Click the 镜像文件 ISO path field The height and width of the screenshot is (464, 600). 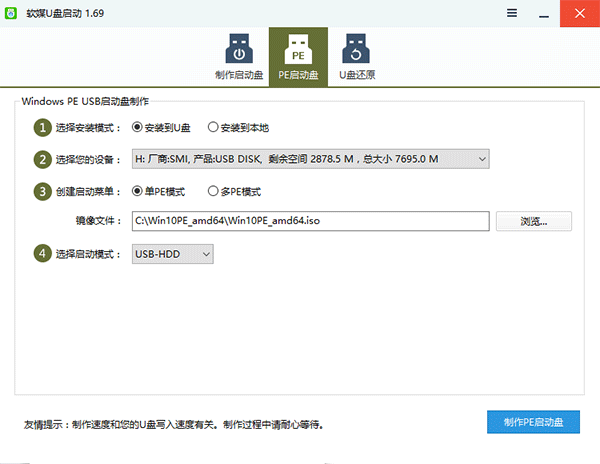coord(310,221)
